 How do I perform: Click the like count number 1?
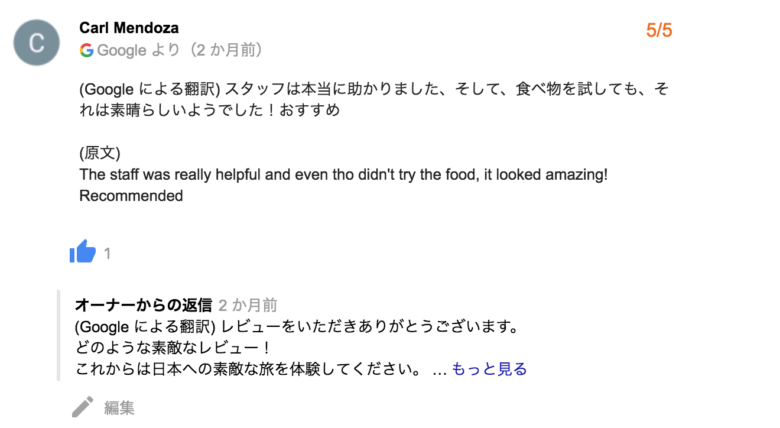(x=107, y=254)
